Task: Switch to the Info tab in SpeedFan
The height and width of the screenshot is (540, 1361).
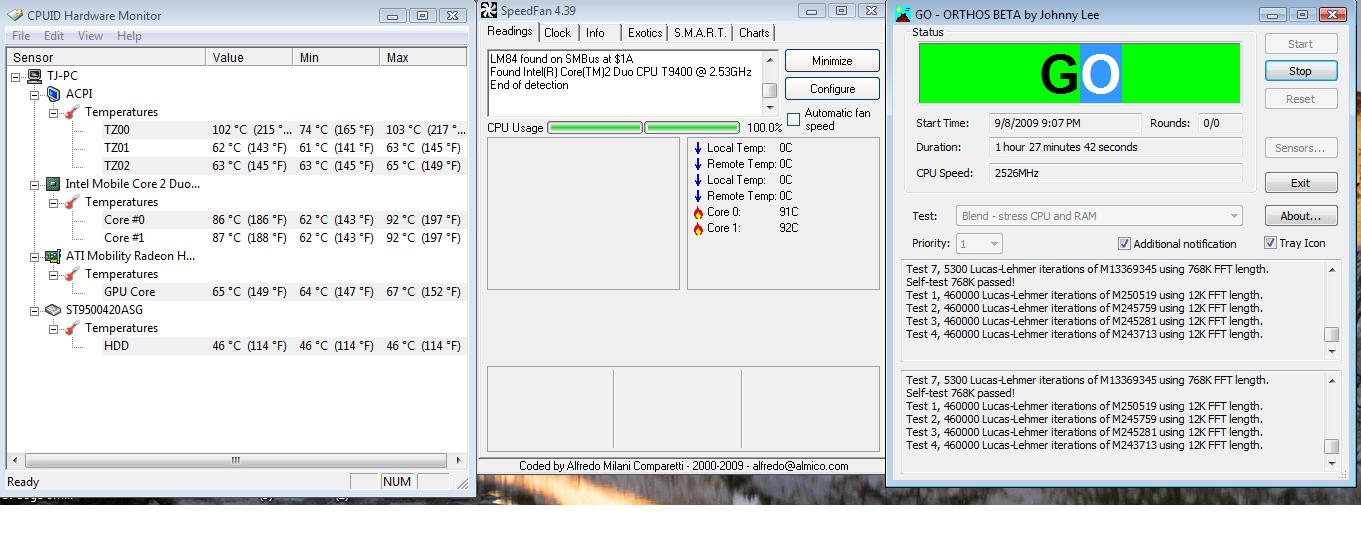Action: coord(595,33)
